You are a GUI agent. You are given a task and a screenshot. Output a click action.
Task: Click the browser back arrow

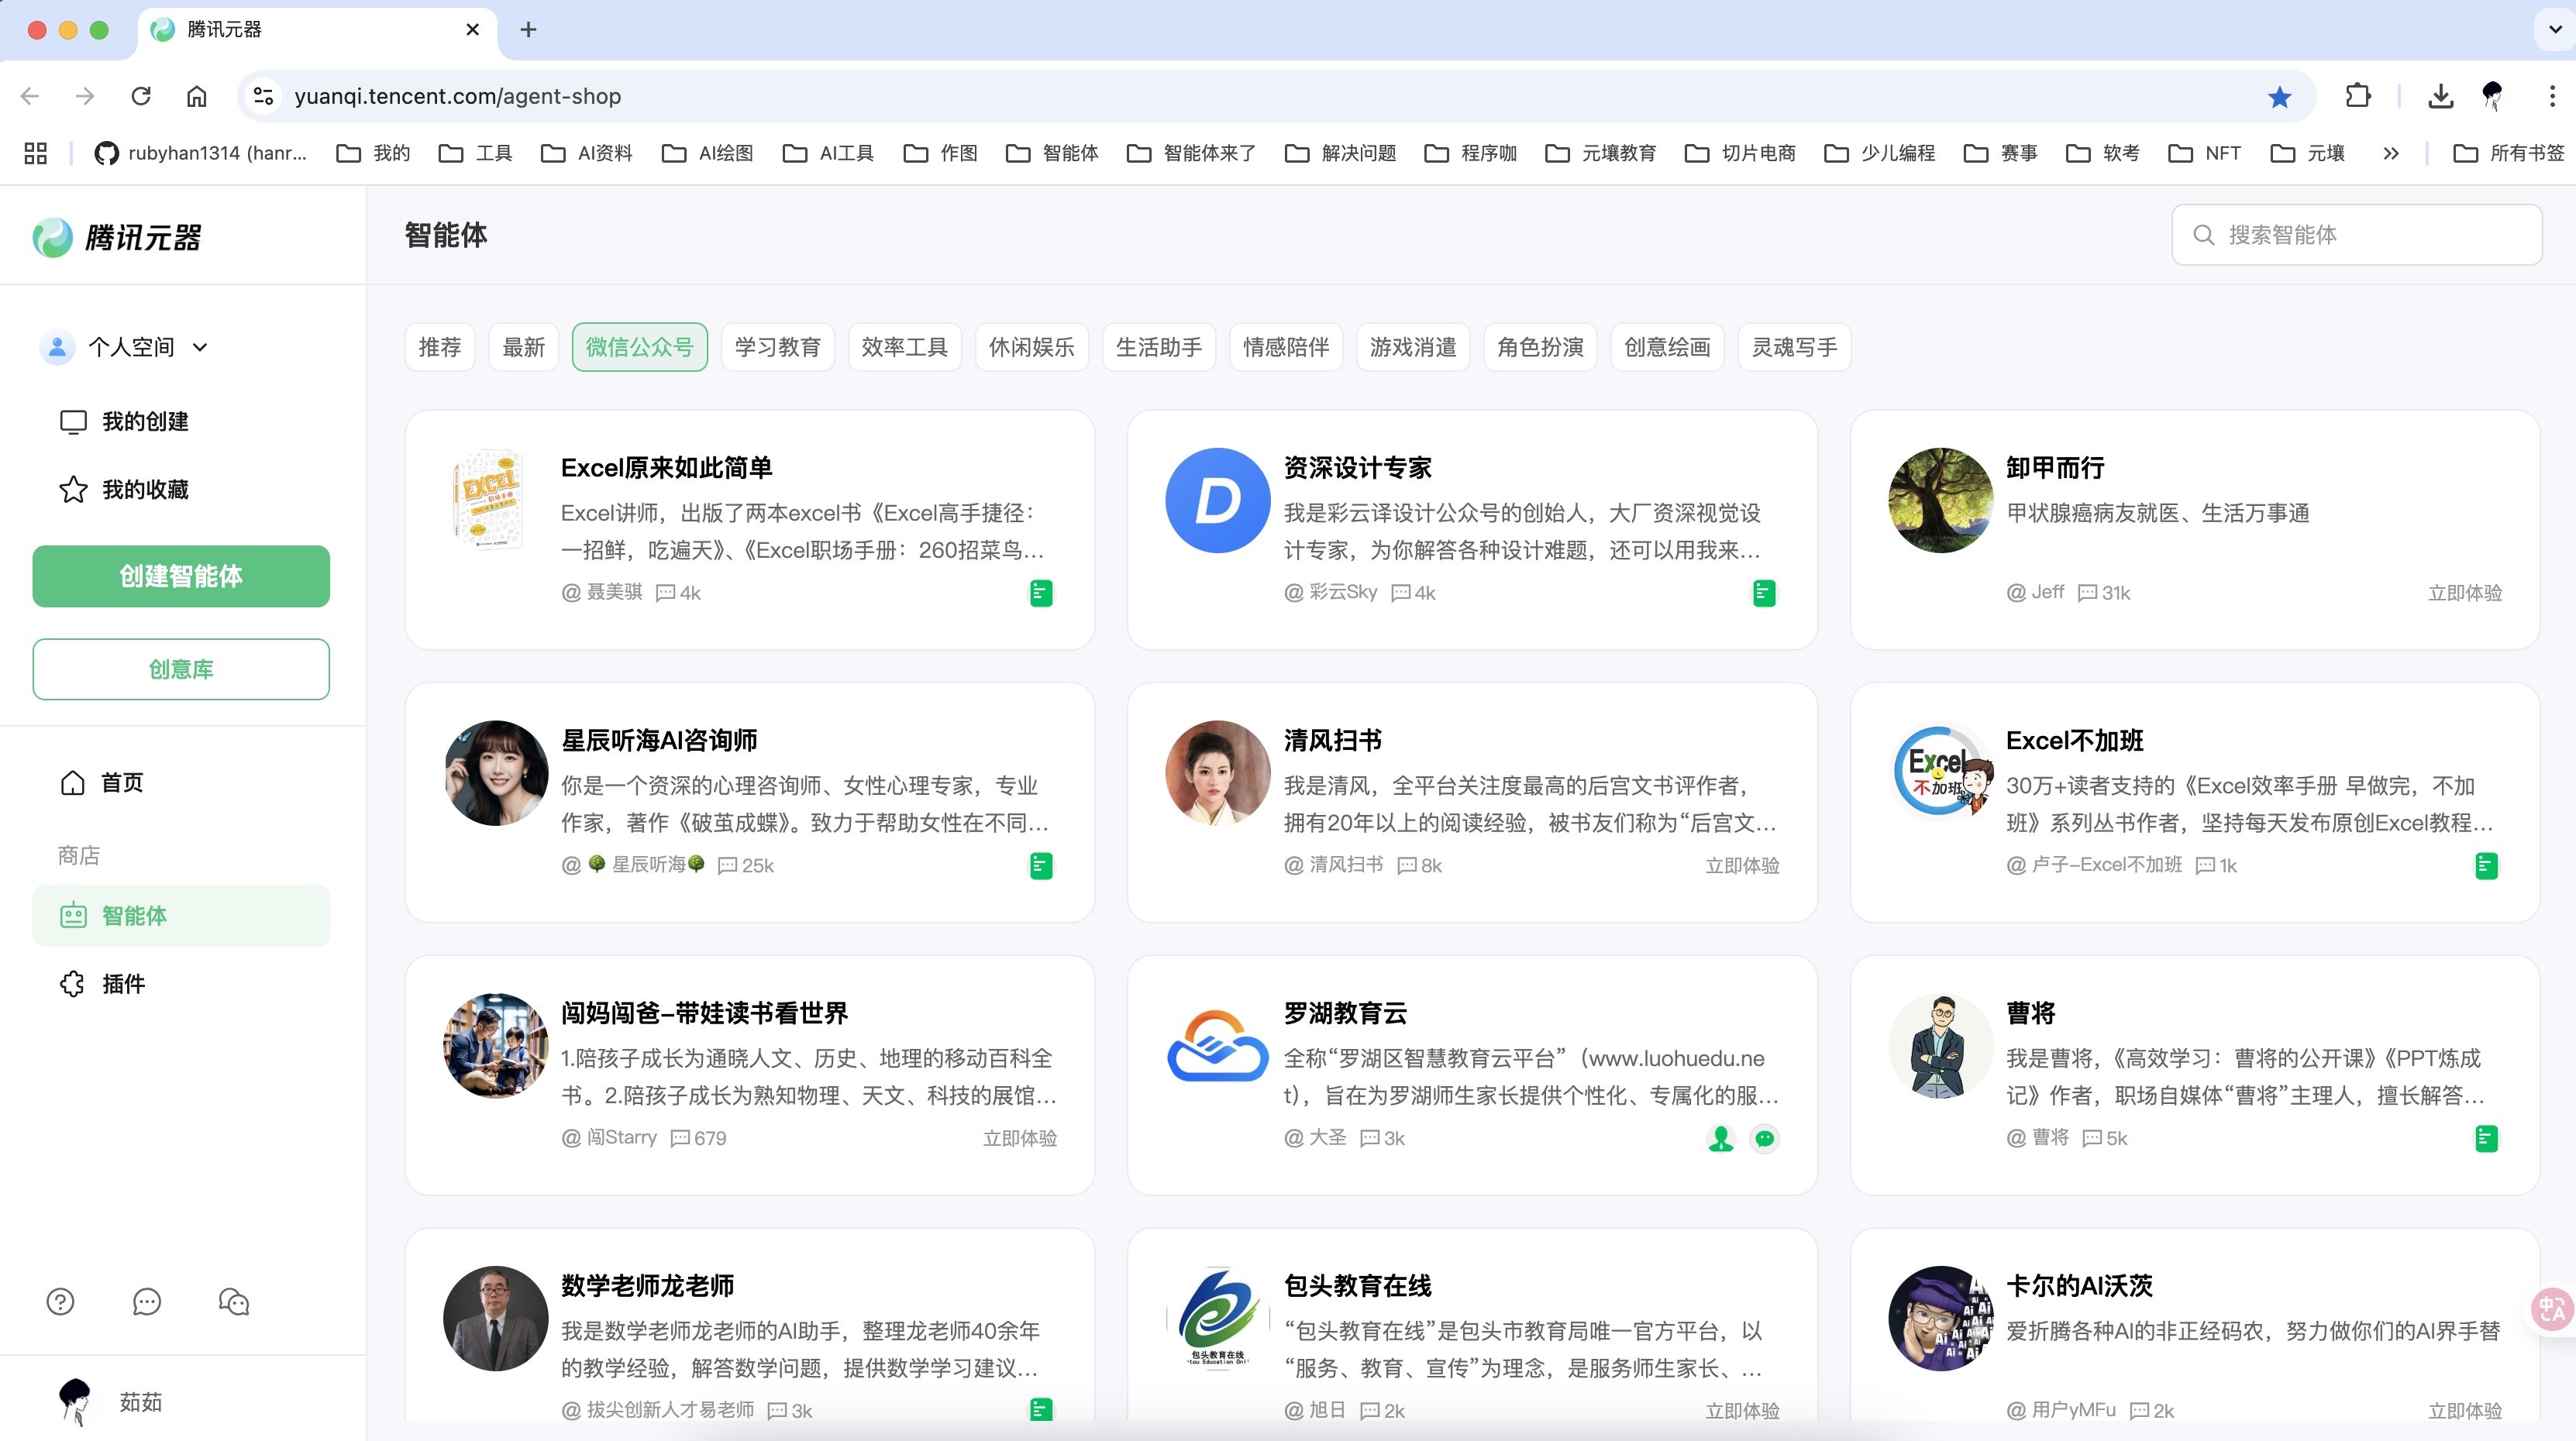[x=30, y=96]
